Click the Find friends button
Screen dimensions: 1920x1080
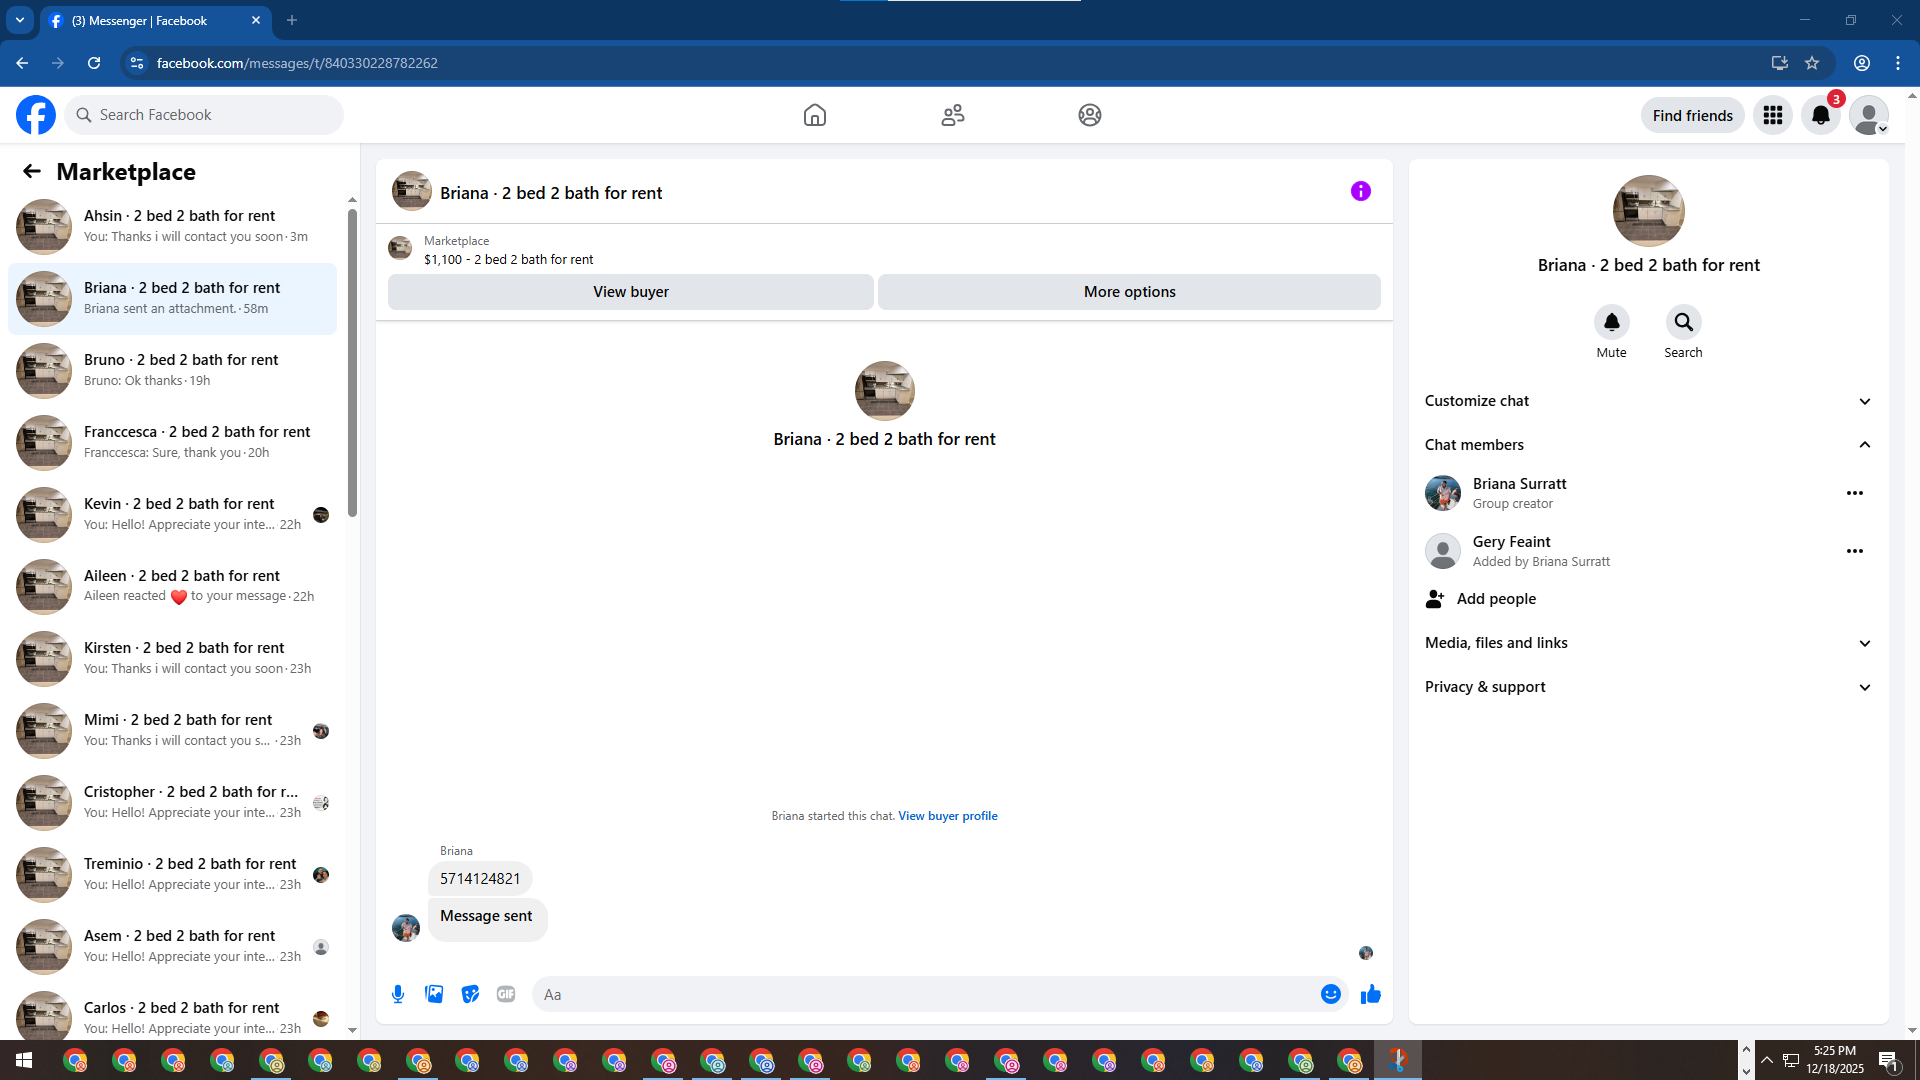(x=1693, y=115)
